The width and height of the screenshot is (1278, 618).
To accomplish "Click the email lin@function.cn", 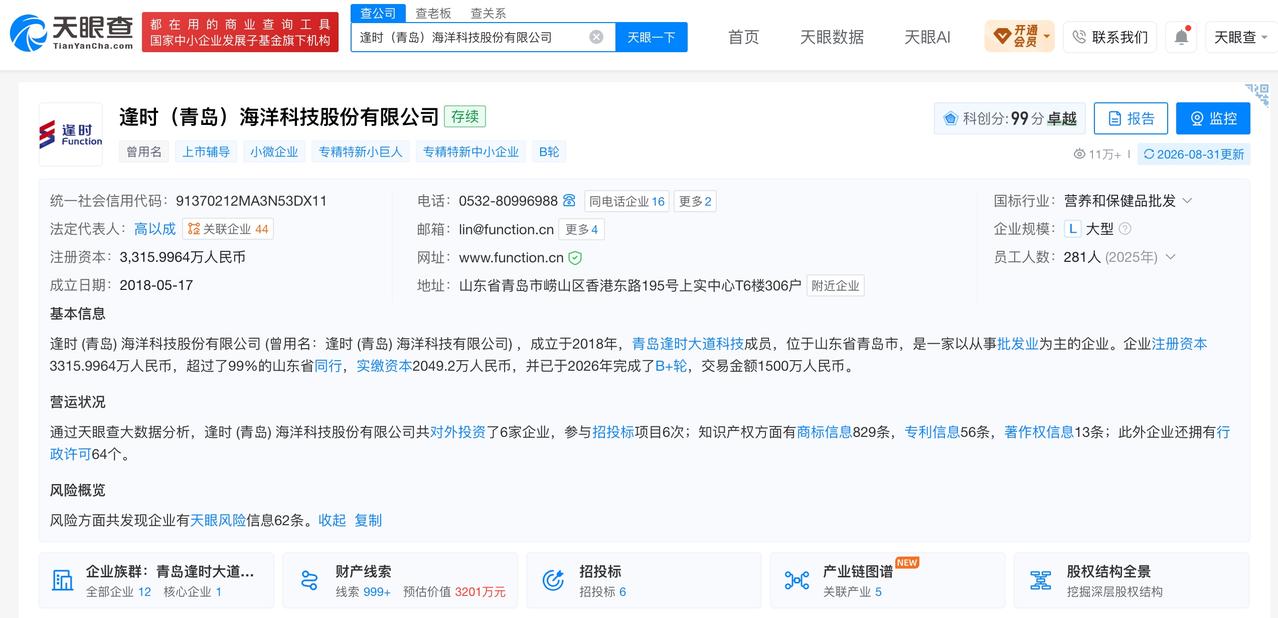I will pyautogui.click(x=506, y=229).
